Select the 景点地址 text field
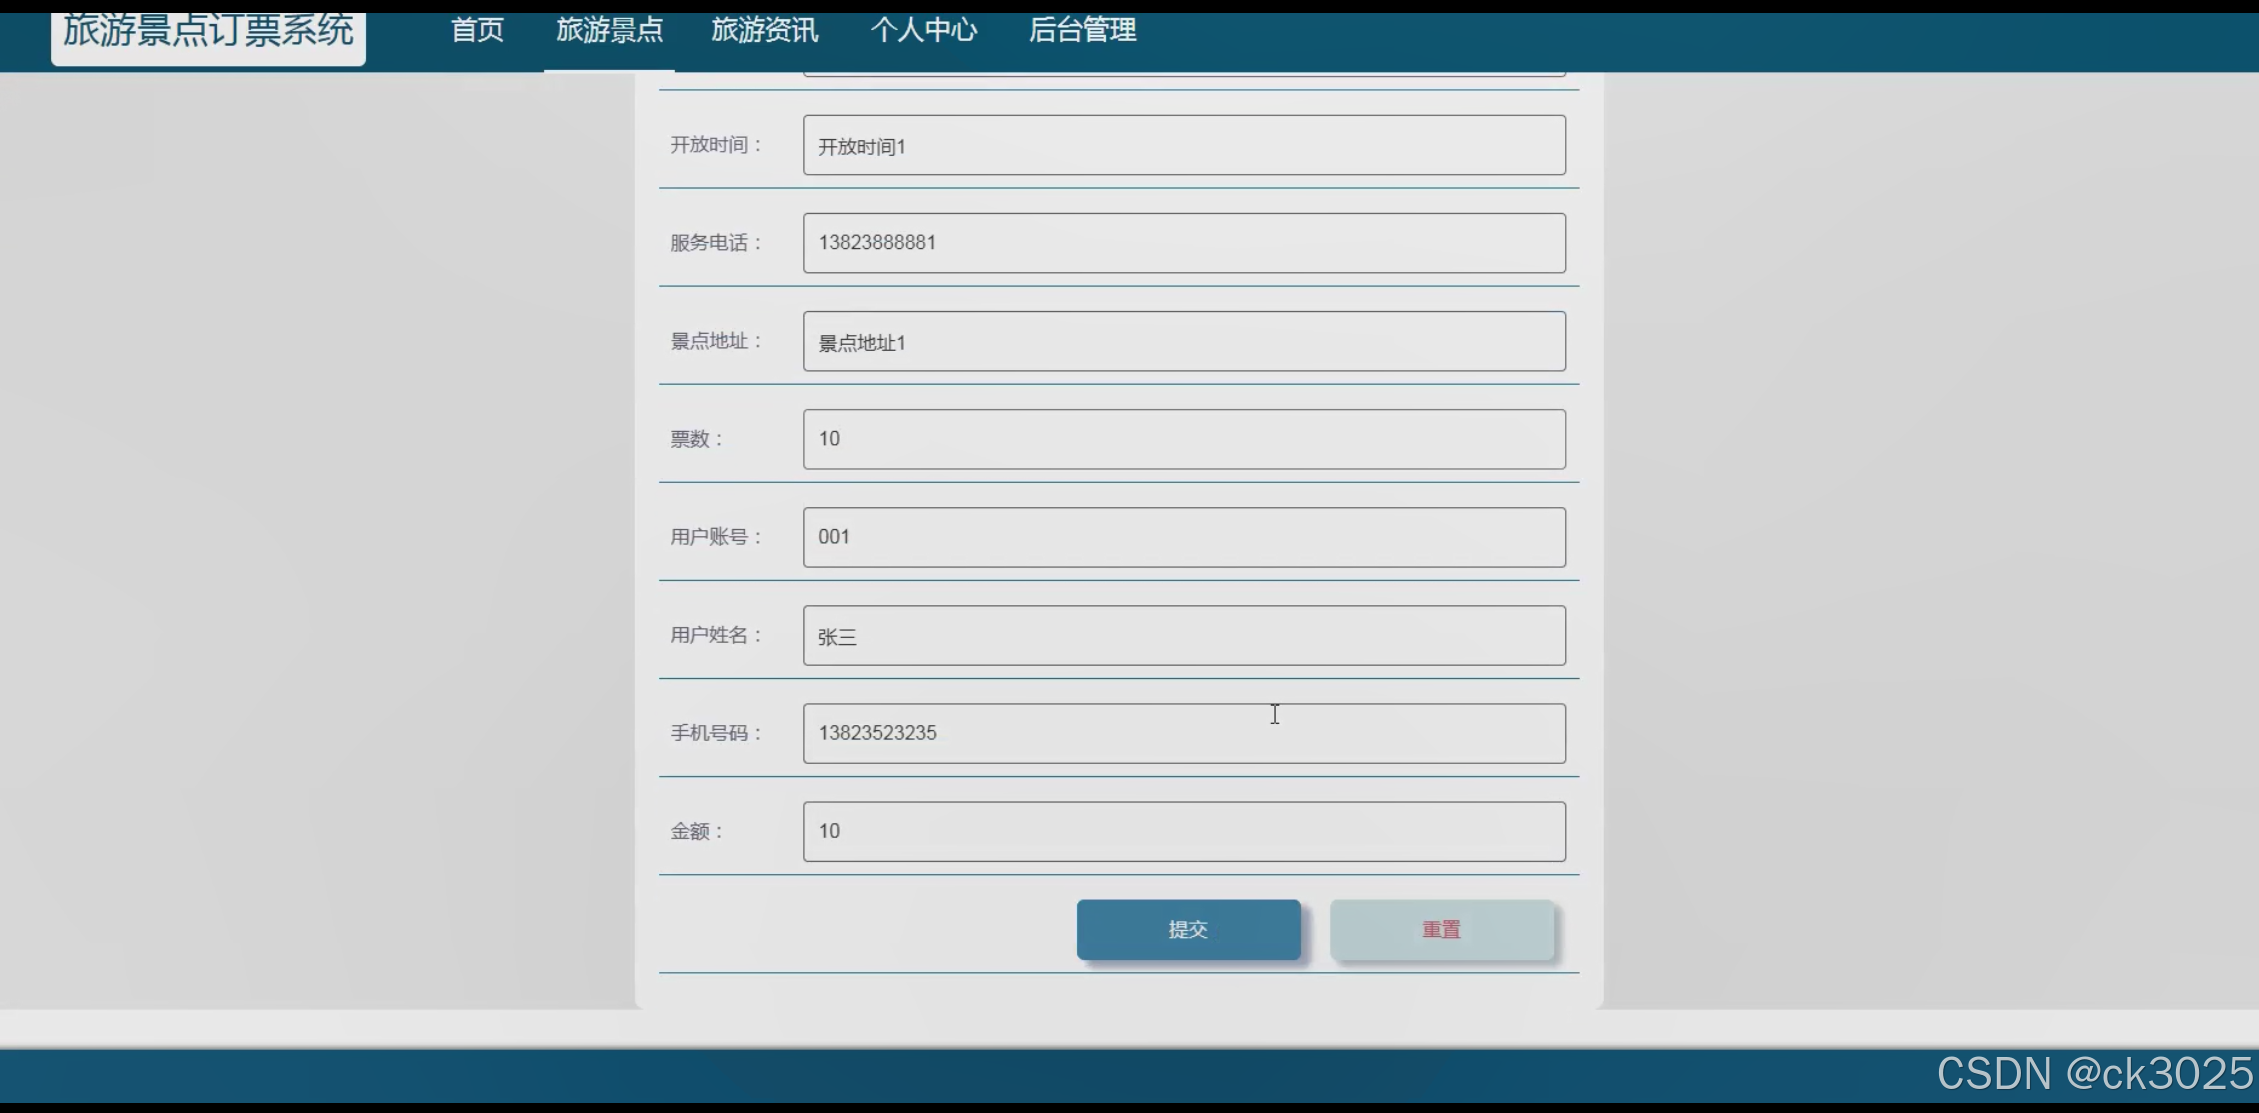The width and height of the screenshot is (2259, 1113). 1183,342
